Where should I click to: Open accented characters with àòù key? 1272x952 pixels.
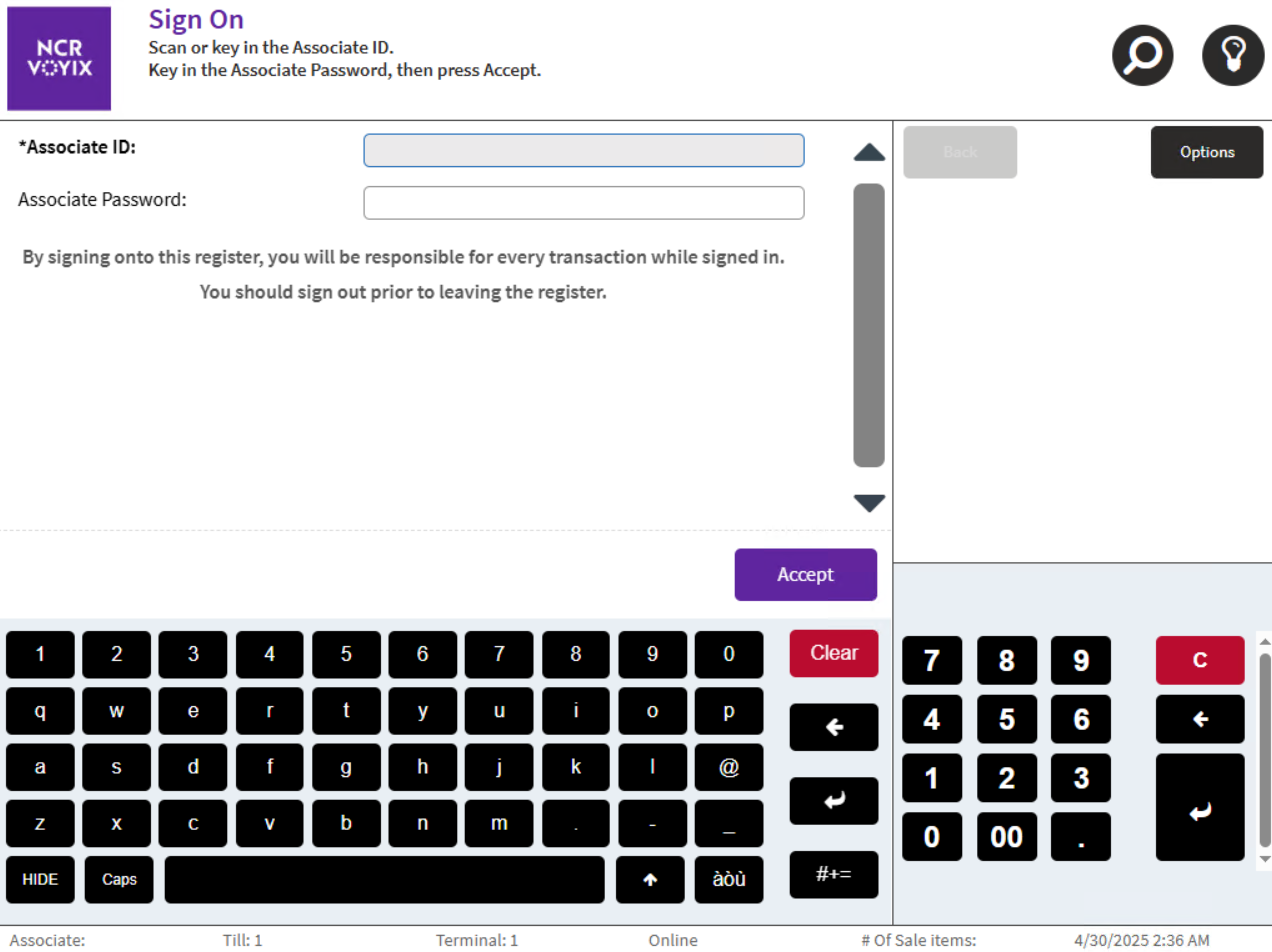(728, 880)
